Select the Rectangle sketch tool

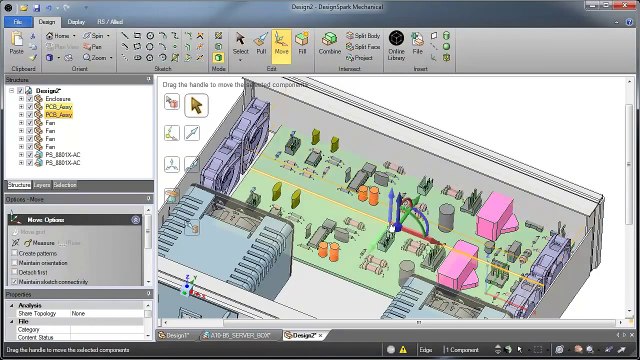point(137,36)
